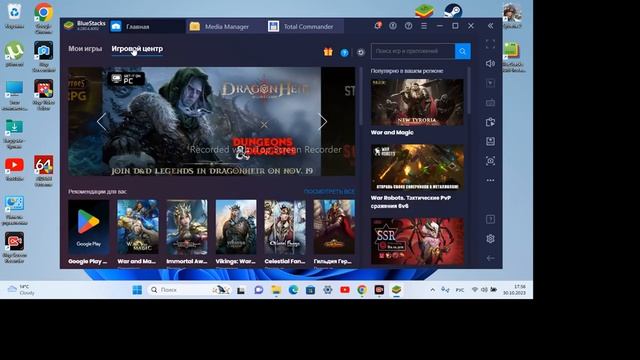Screen dimensions: 640x360
Task: Open Google Play recommendation tile
Action: click(x=89, y=232)
